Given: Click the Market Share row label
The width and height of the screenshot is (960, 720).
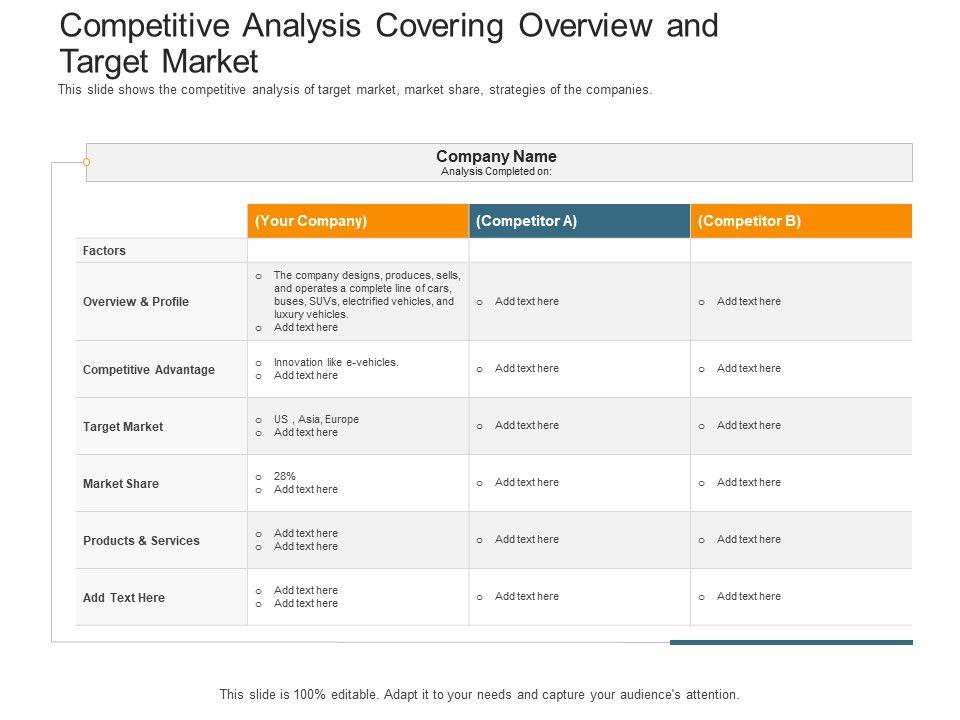Looking at the screenshot, I should 121,484.
